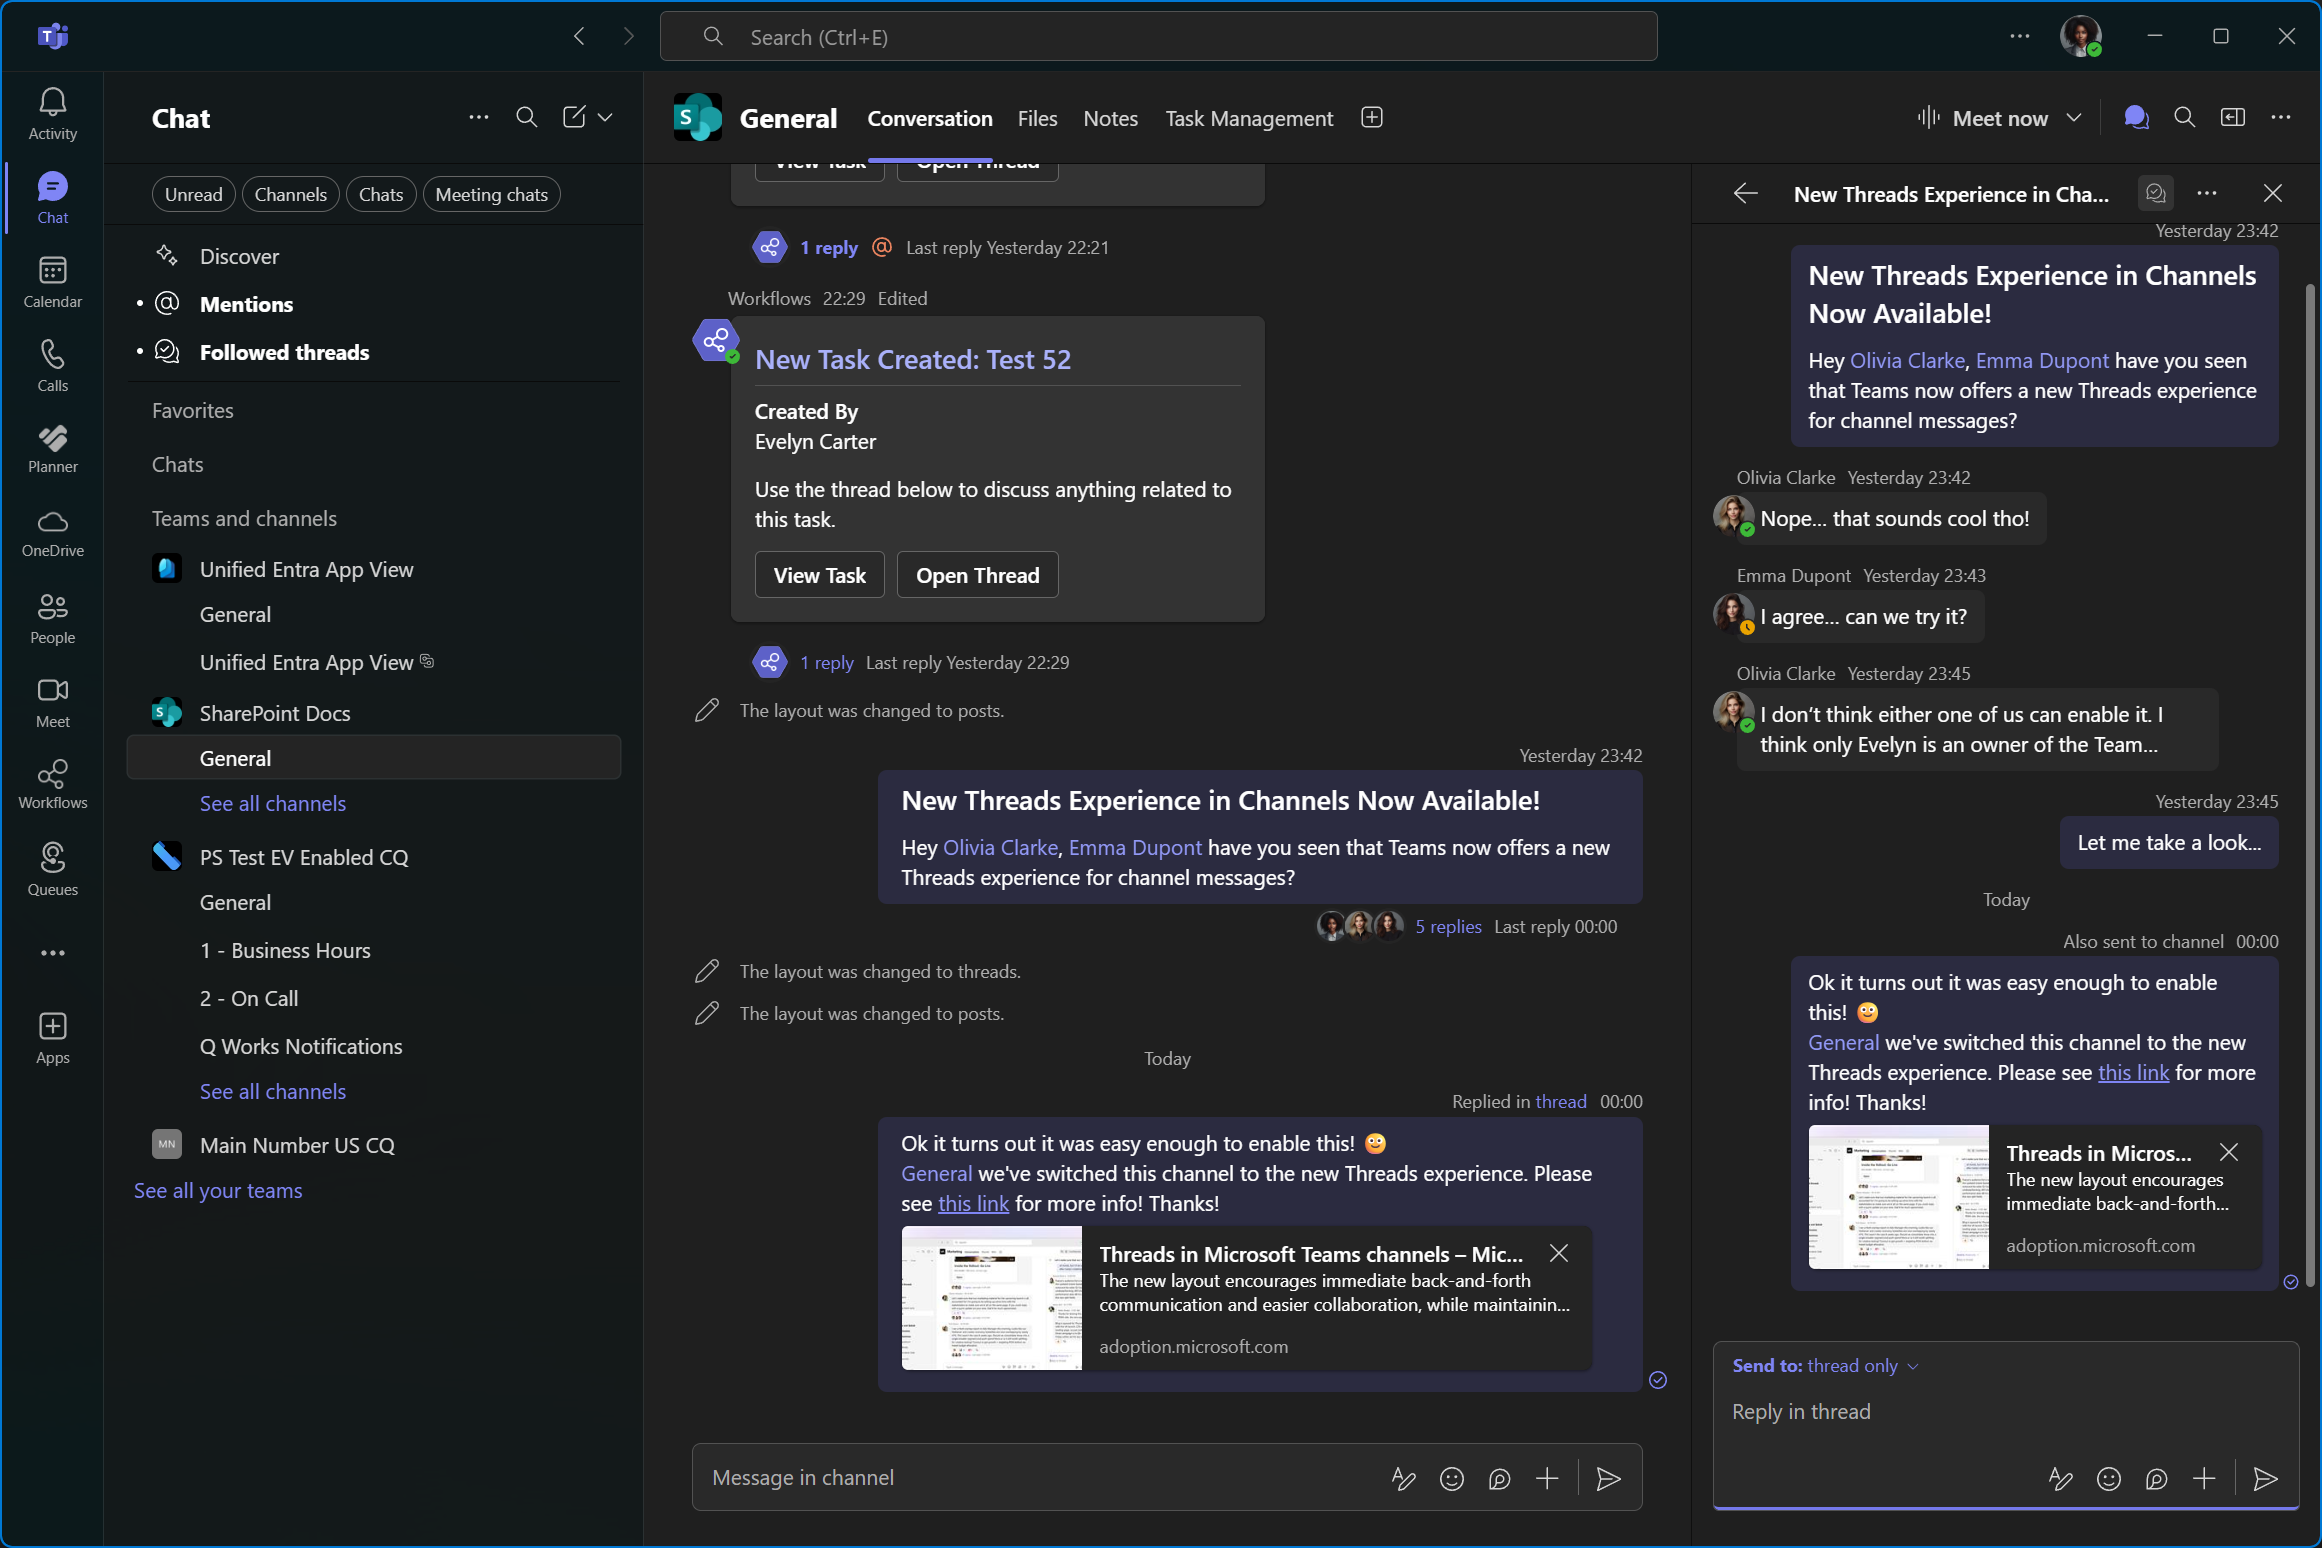Open emoji picker in channel compose box
Image resolution: width=2322 pixels, height=1548 pixels.
pos(1452,1478)
